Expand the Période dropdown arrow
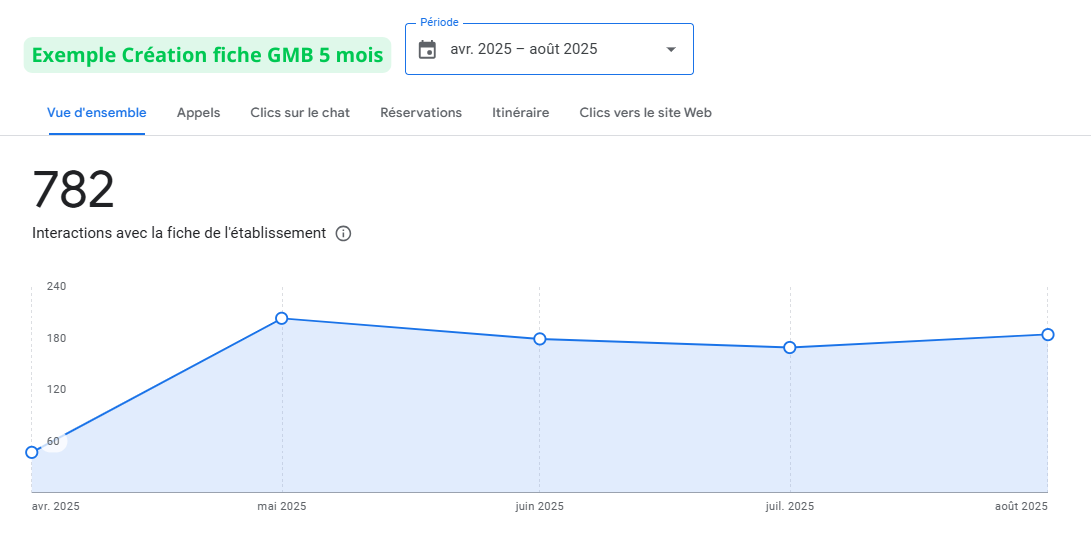The image size is (1091, 550). (671, 49)
